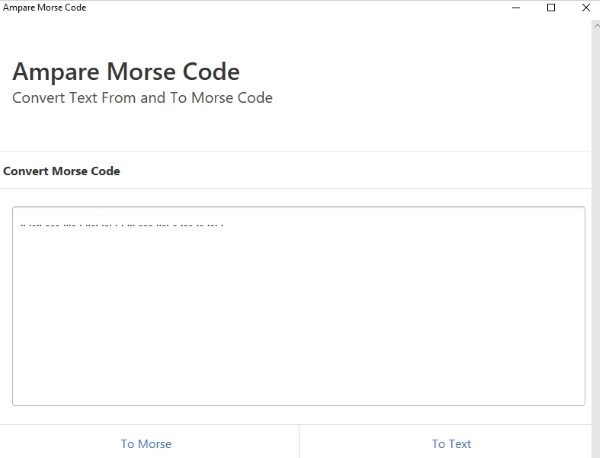Click the To Morse button
600x458 pixels.
[x=147, y=443]
